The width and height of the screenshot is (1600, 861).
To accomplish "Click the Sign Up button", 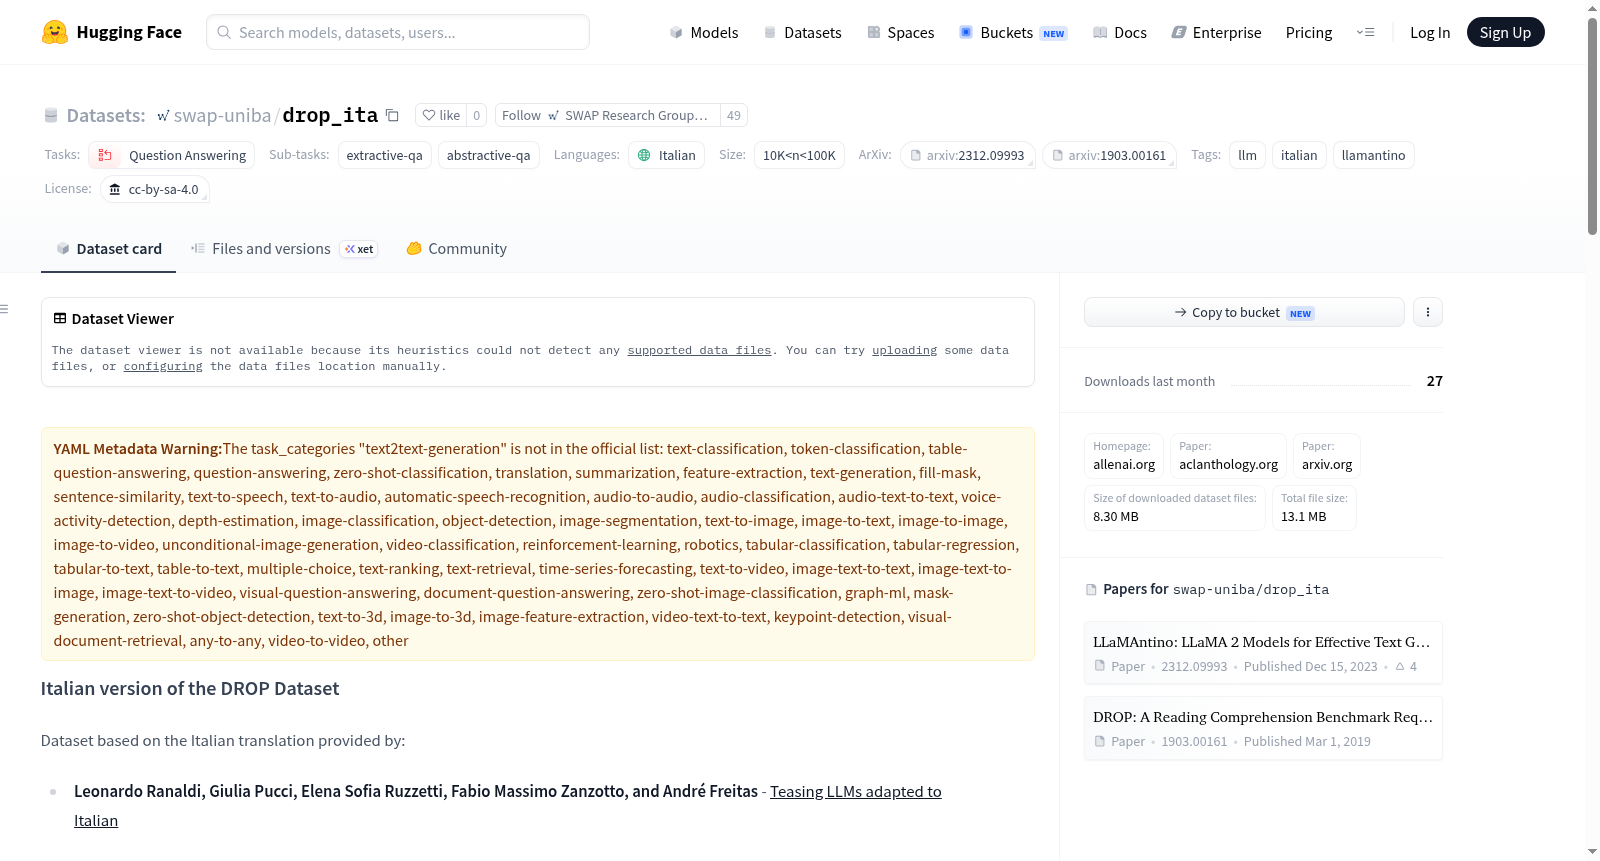I will point(1505,32).
